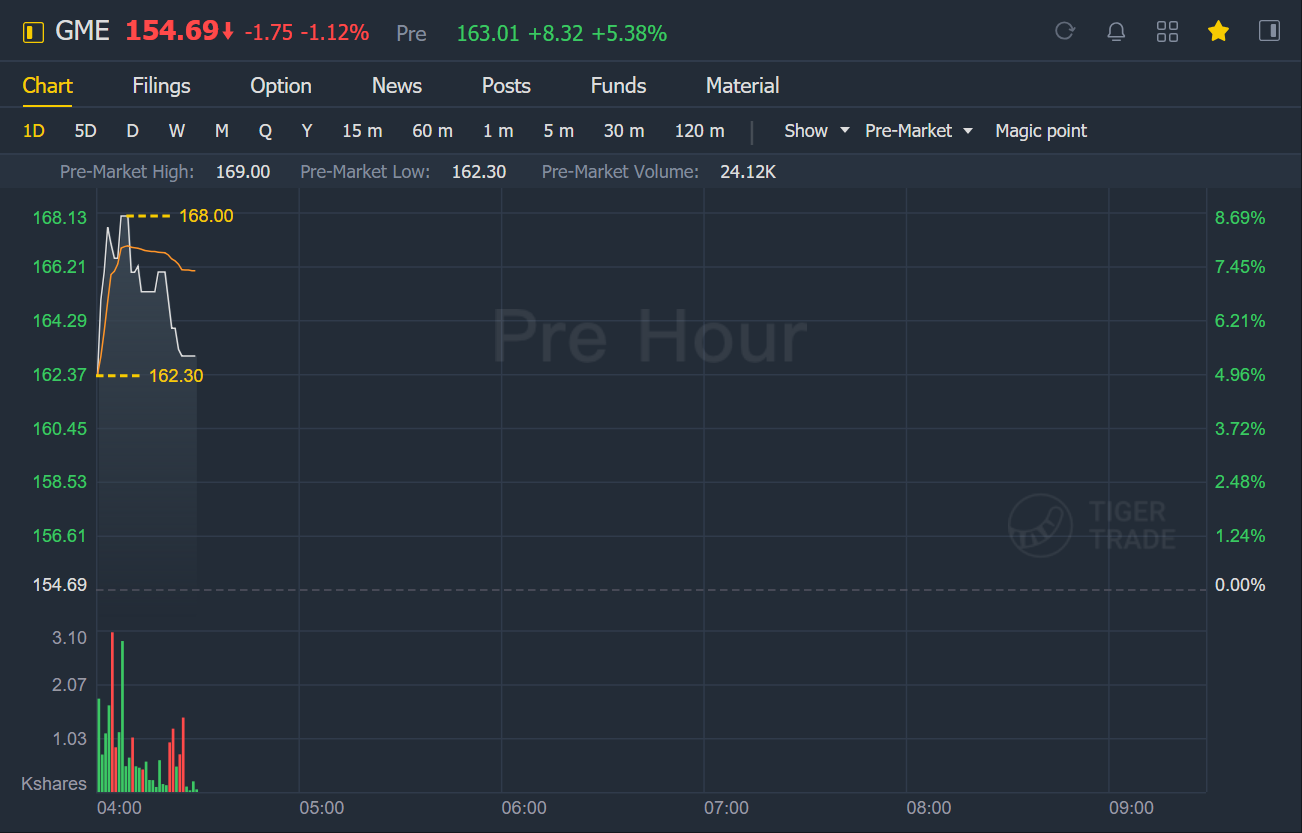Image resolution: width=1302 pixels, height=833 pixels.
Task: Click the Pre-Market High value 169.00
Action: pyautogui.click(x=243, y=172)
